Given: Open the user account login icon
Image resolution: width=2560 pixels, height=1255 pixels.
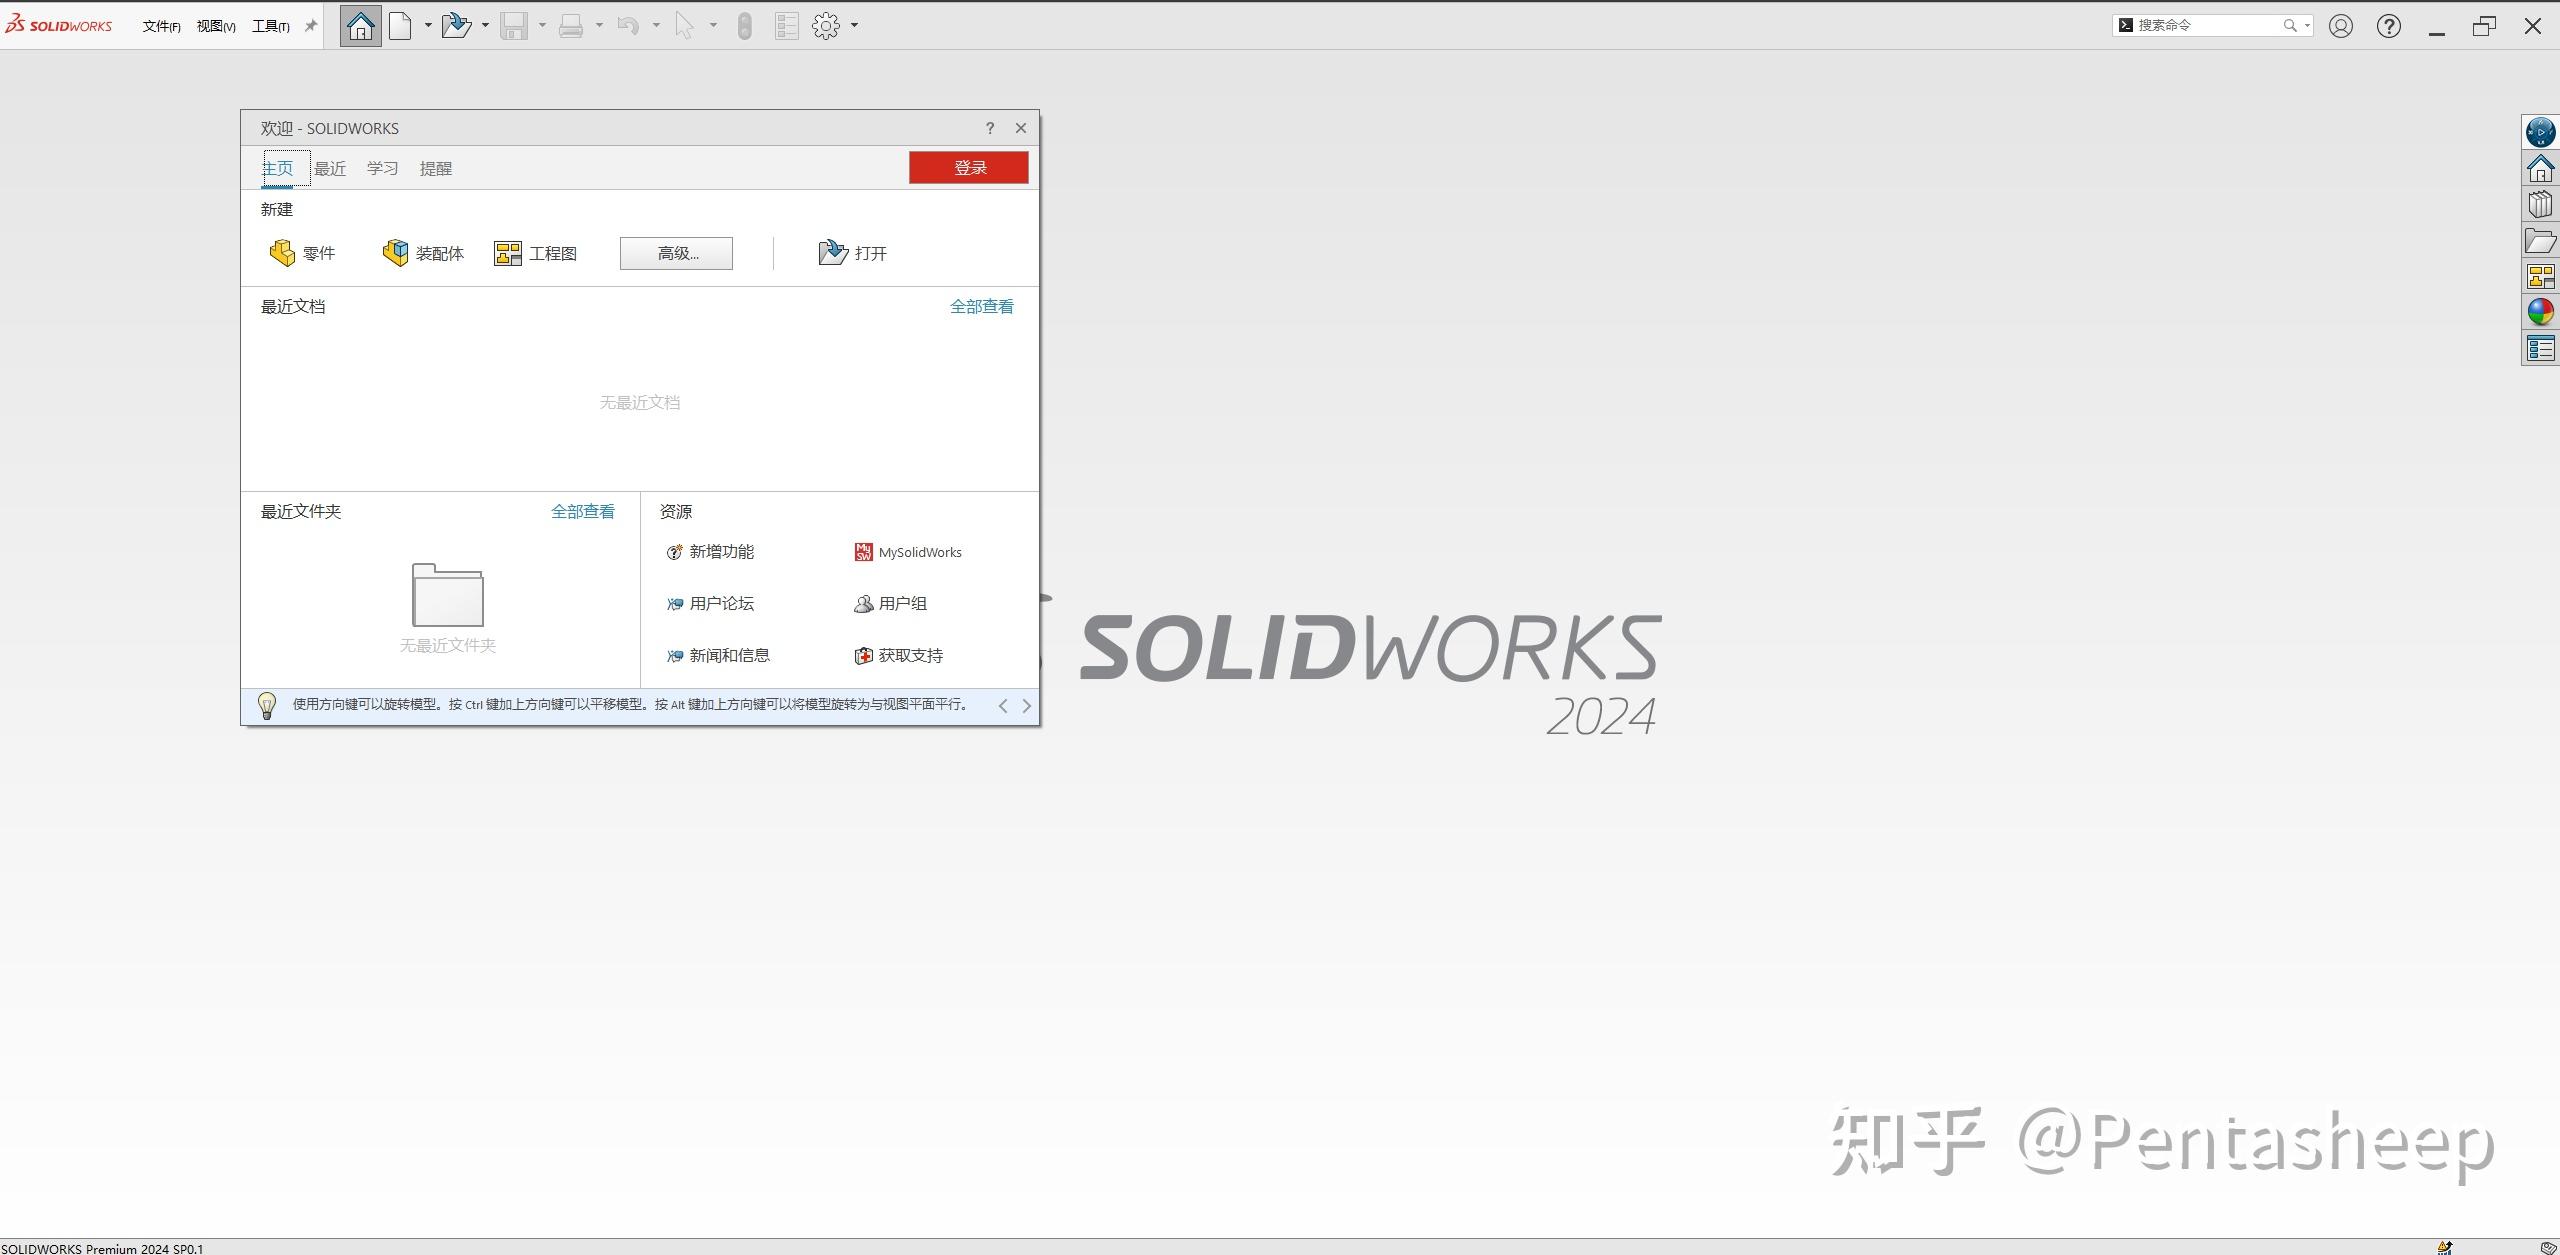Looking at the screenshot, I should tap(2341, 26).
